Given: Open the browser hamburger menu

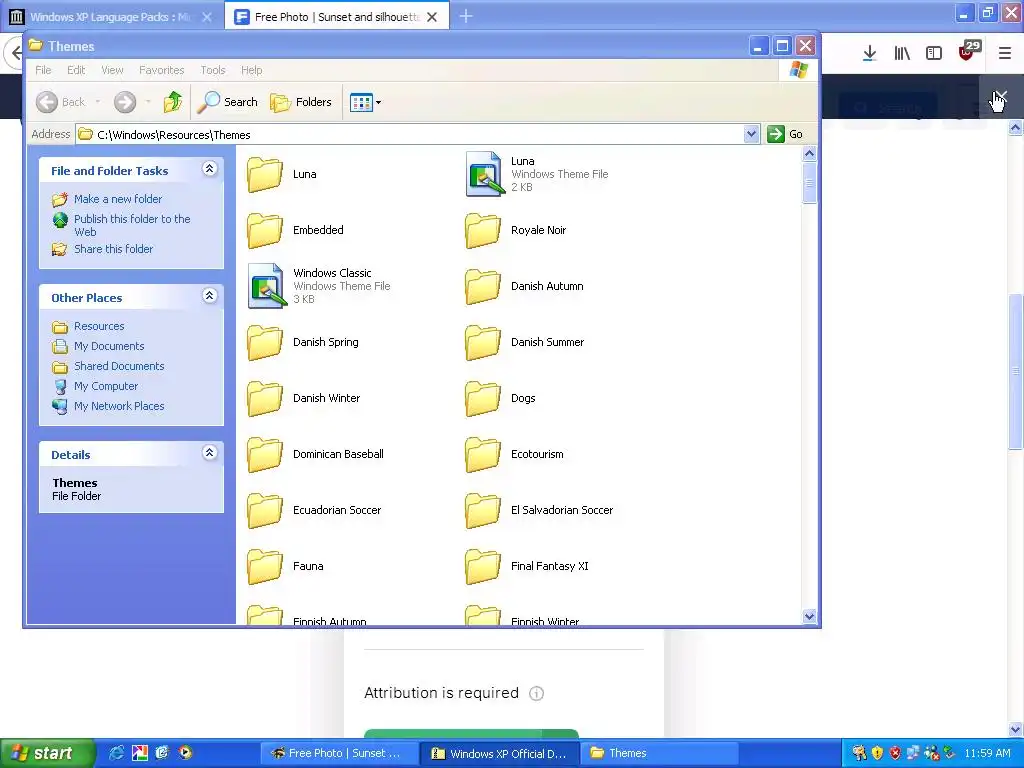Looking at the screenshot, I should pyautogui.click(x=1005, y=54).
